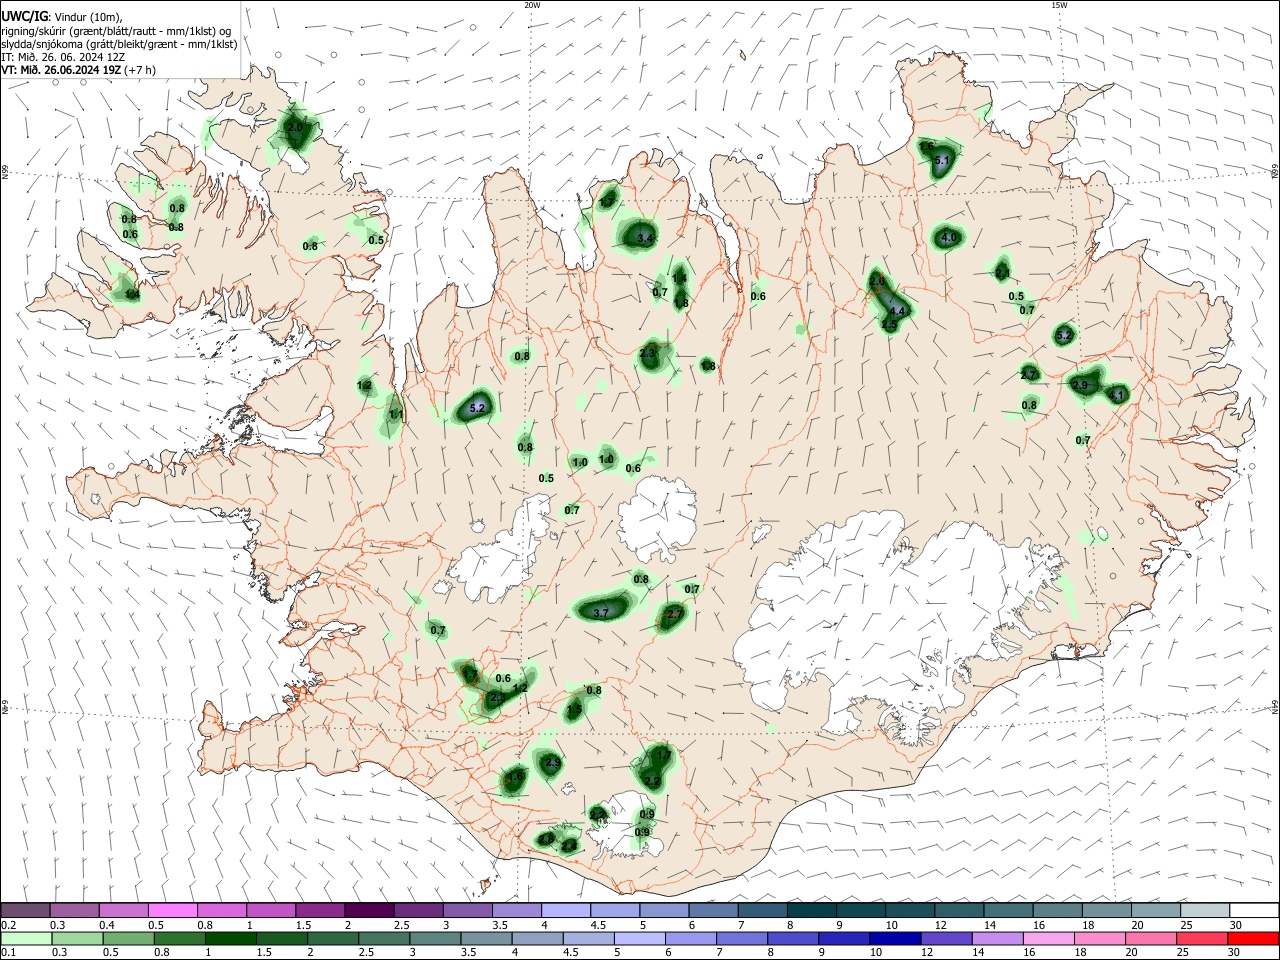
Task: Select the bright pink-magenta swatch in upper legend row
Action: 172,910
